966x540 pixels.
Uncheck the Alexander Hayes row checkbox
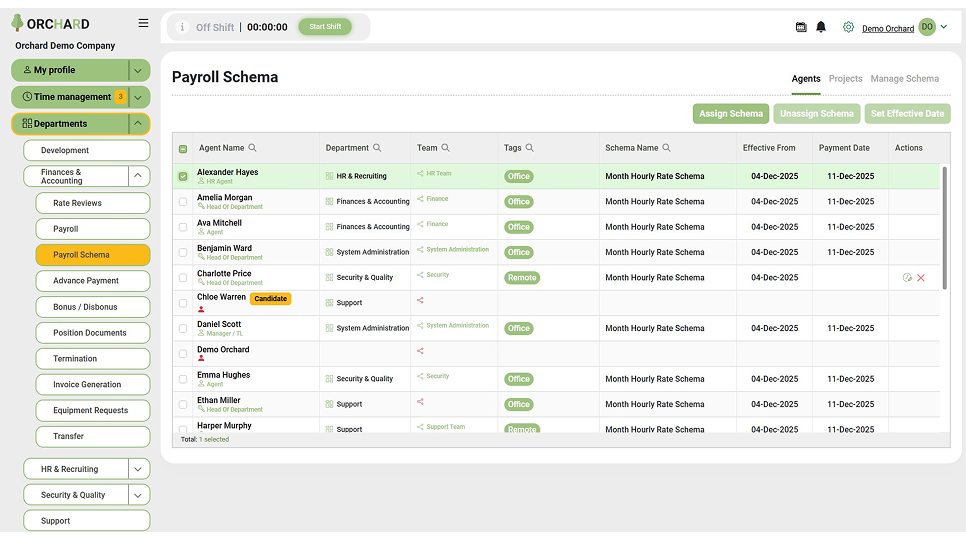(183, 176)
